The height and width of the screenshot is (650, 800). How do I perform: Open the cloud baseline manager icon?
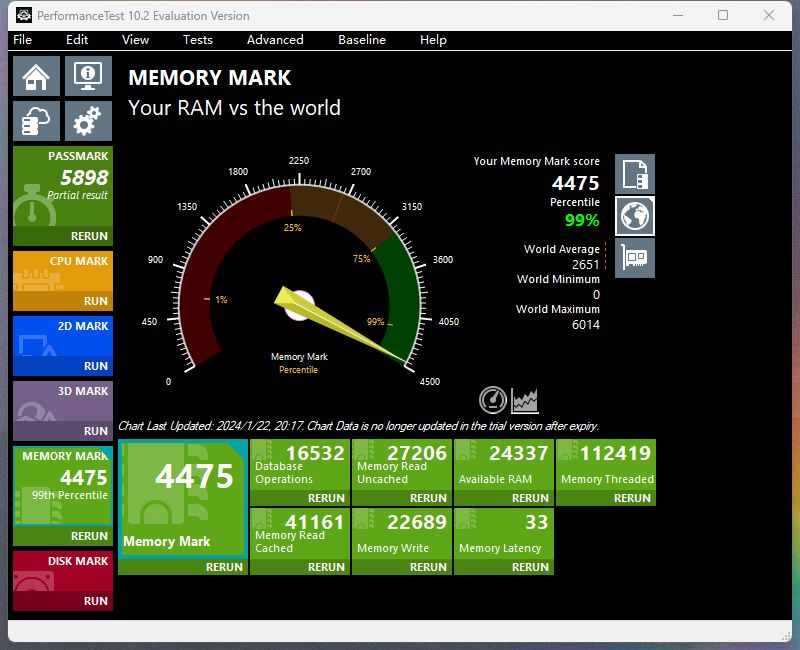pyautogui.click(x=36, y=121)
